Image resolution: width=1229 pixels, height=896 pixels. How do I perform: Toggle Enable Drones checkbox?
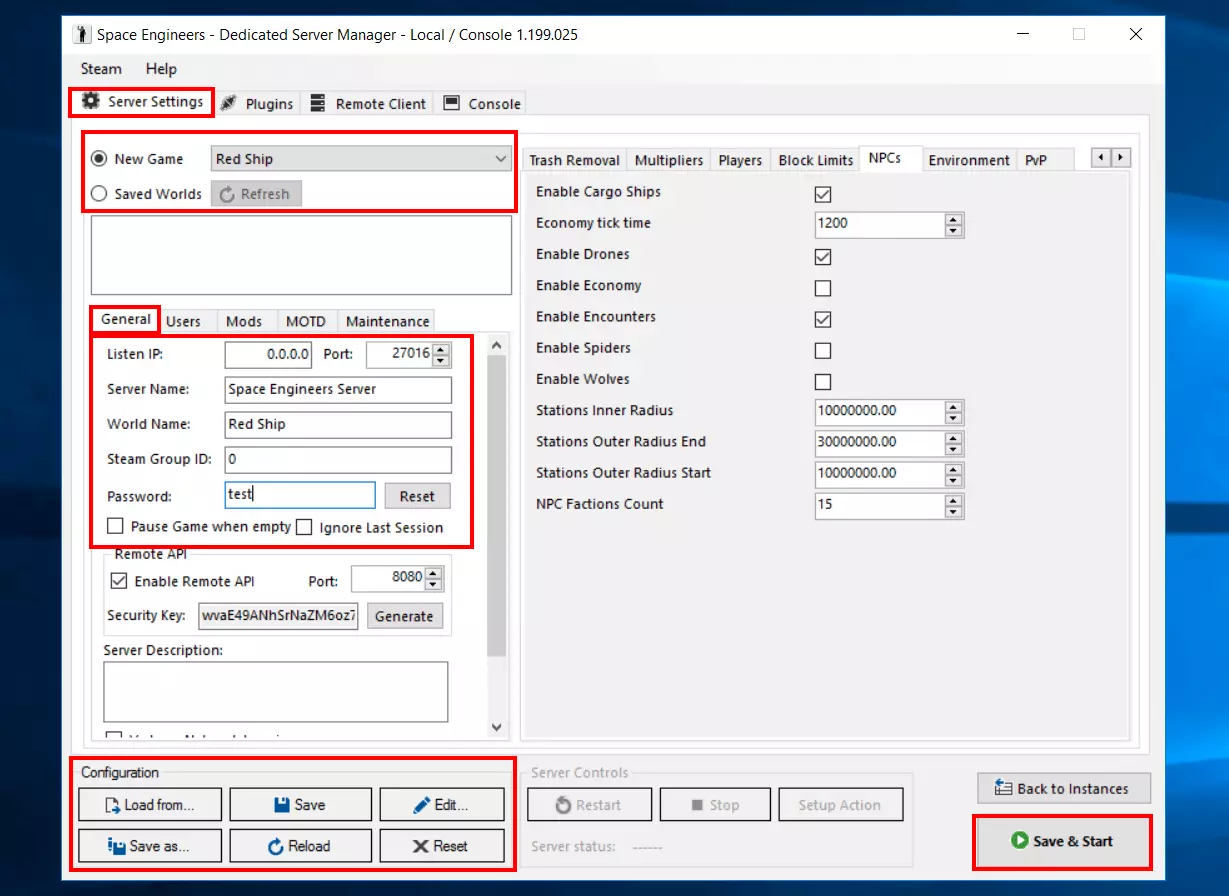tap(823, 257)
